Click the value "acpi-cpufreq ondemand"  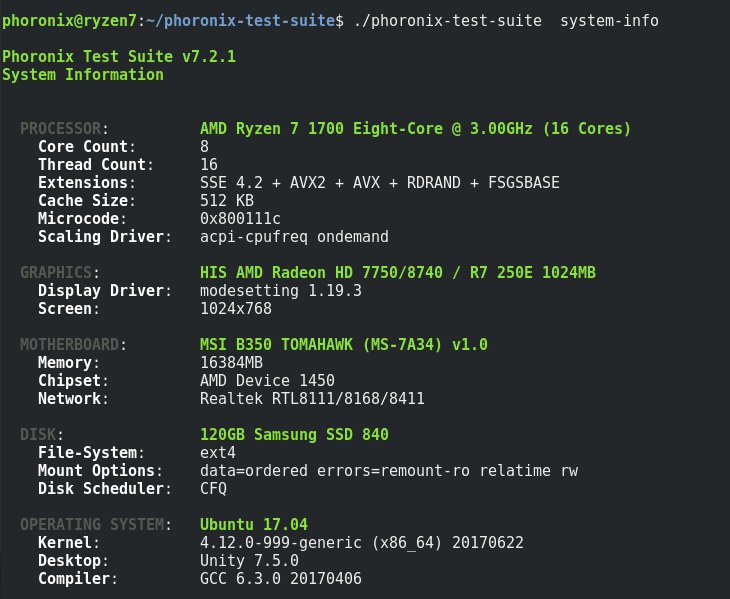tap(294, 237)
